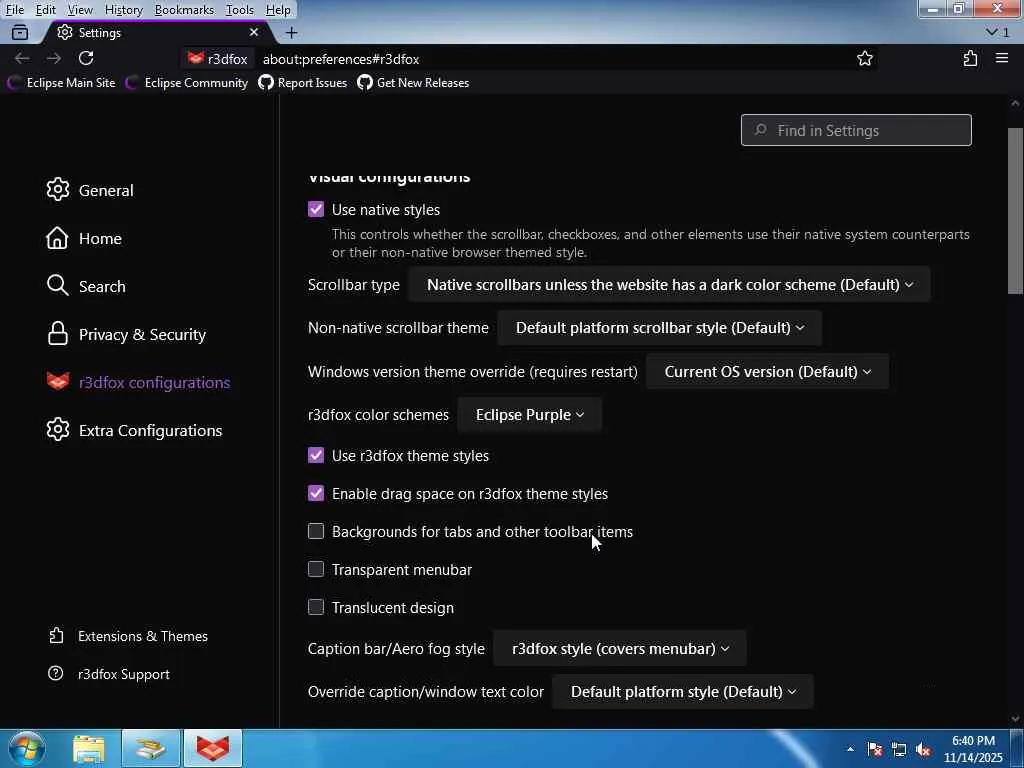The image size is (1024, 768).
Task: Show hidden system tray icons
Action: tap(850, 749)
